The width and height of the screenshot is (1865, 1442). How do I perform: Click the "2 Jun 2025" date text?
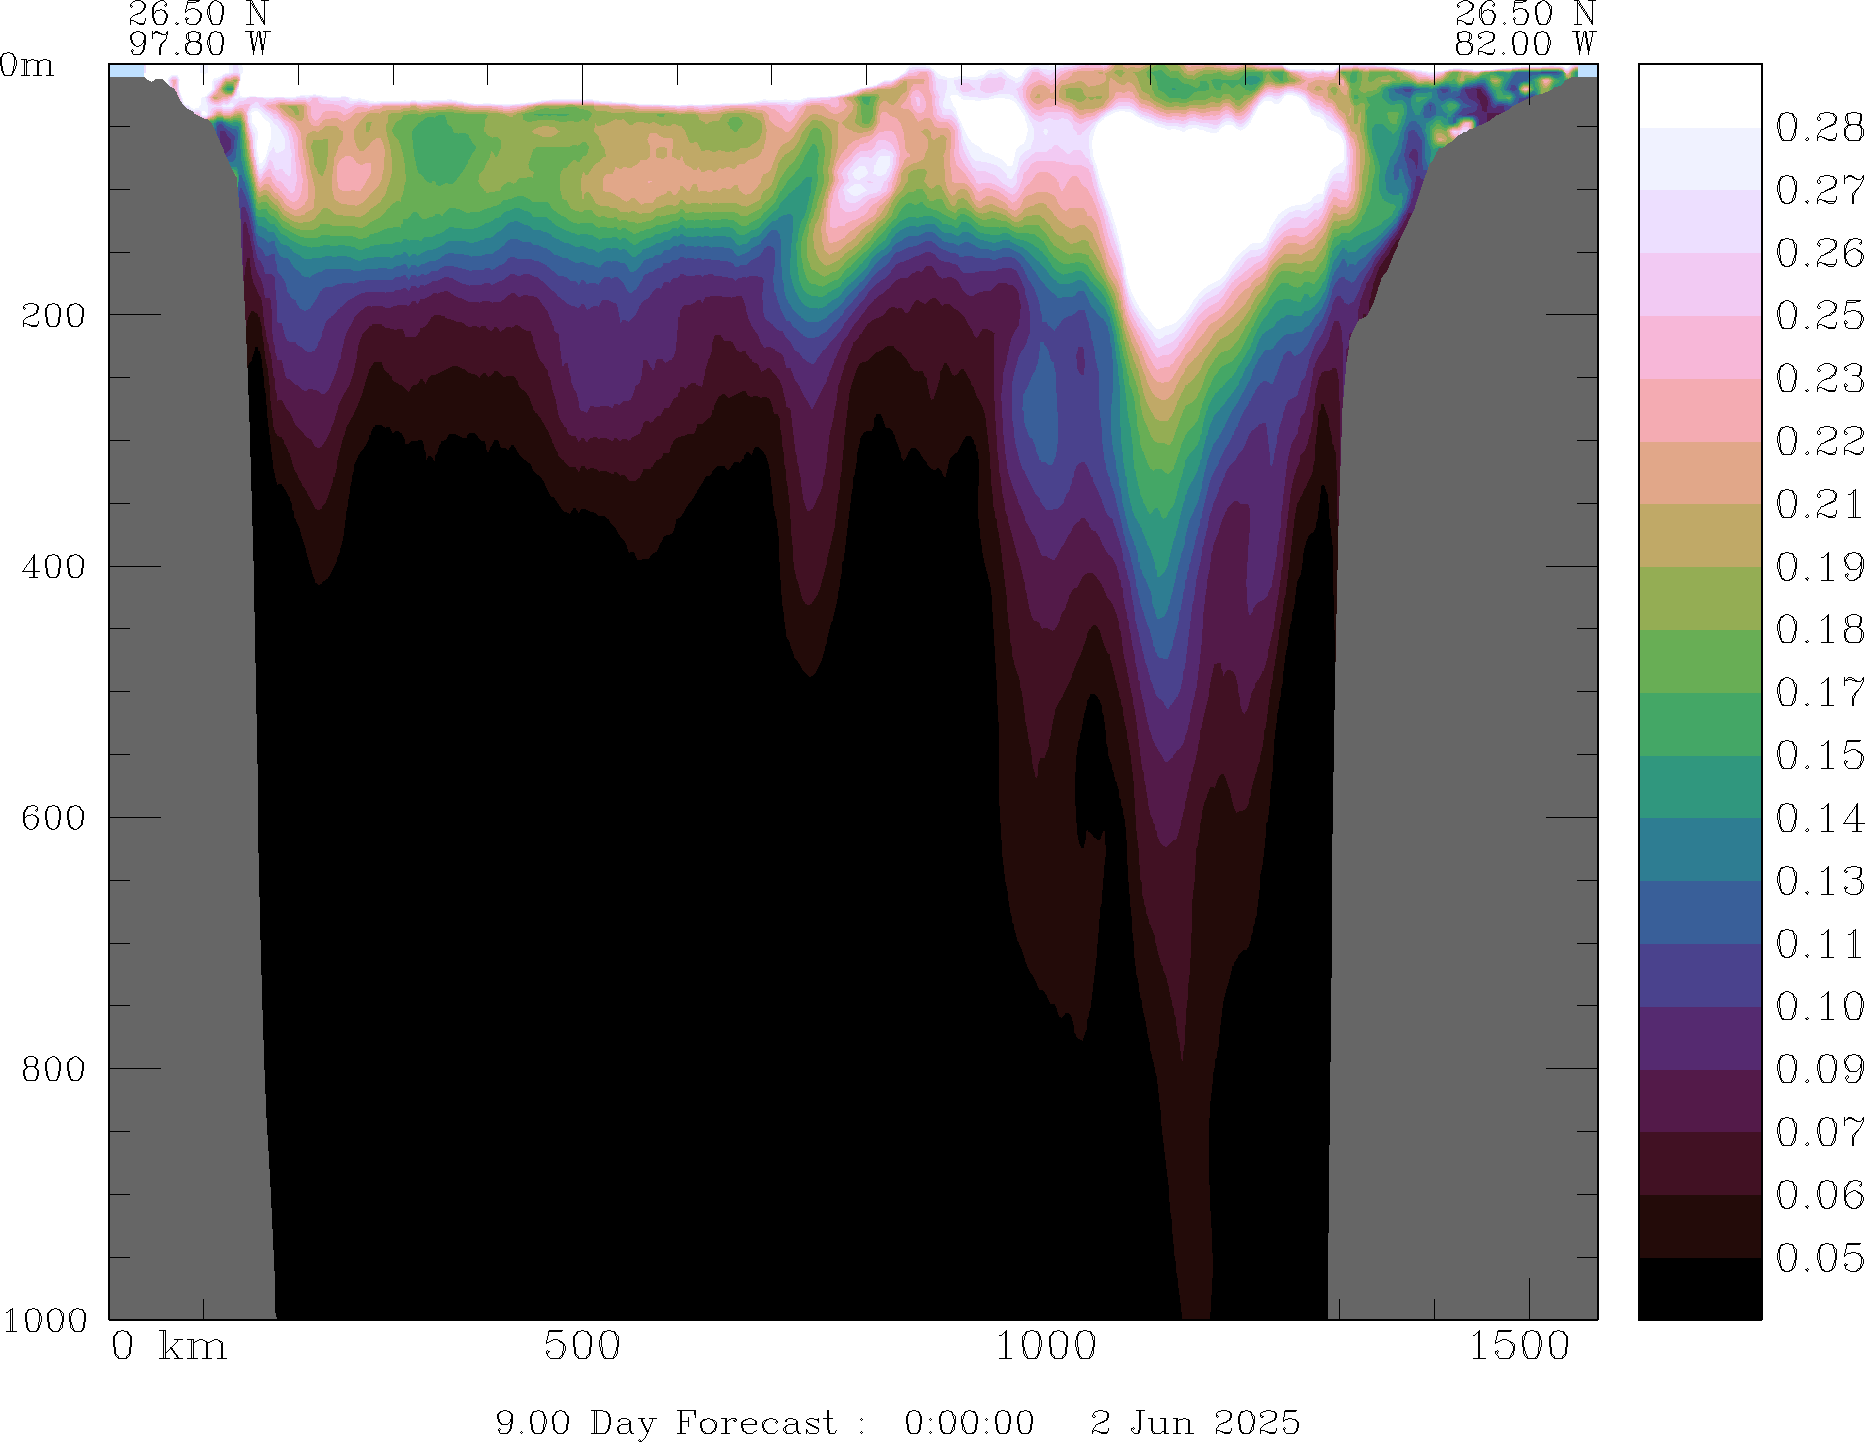click(x=1195, y=1422)
